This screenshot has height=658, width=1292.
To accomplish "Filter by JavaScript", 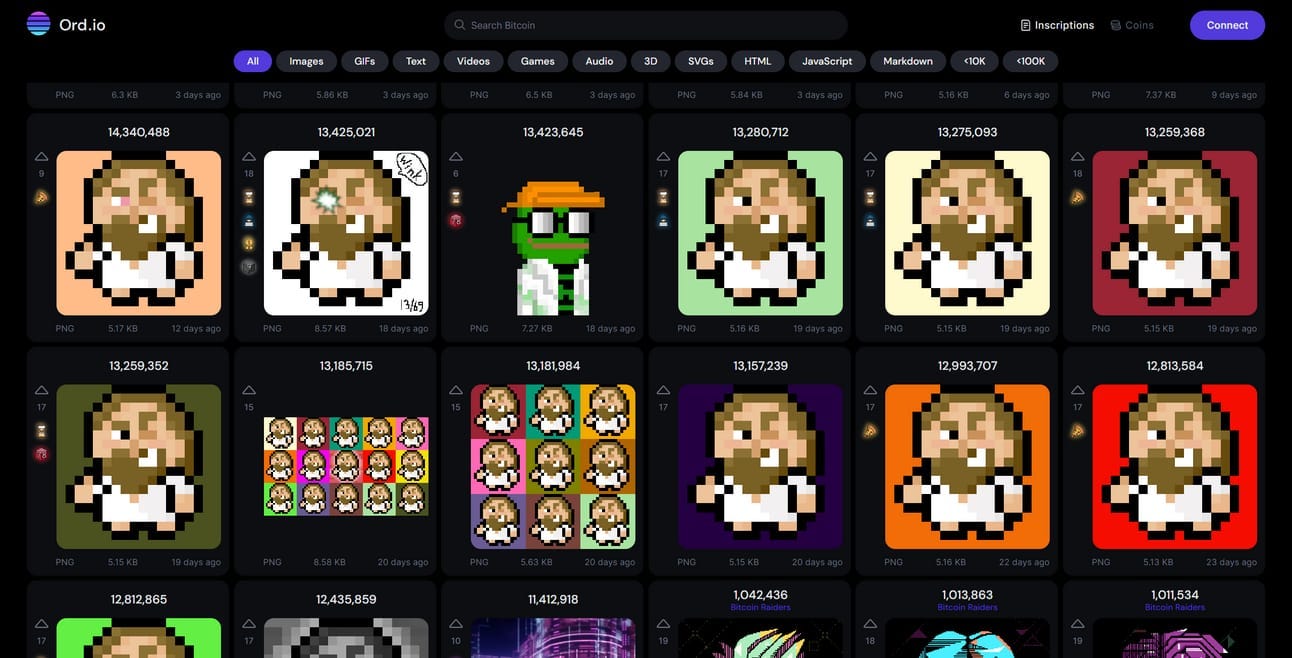I will point(827,61).
